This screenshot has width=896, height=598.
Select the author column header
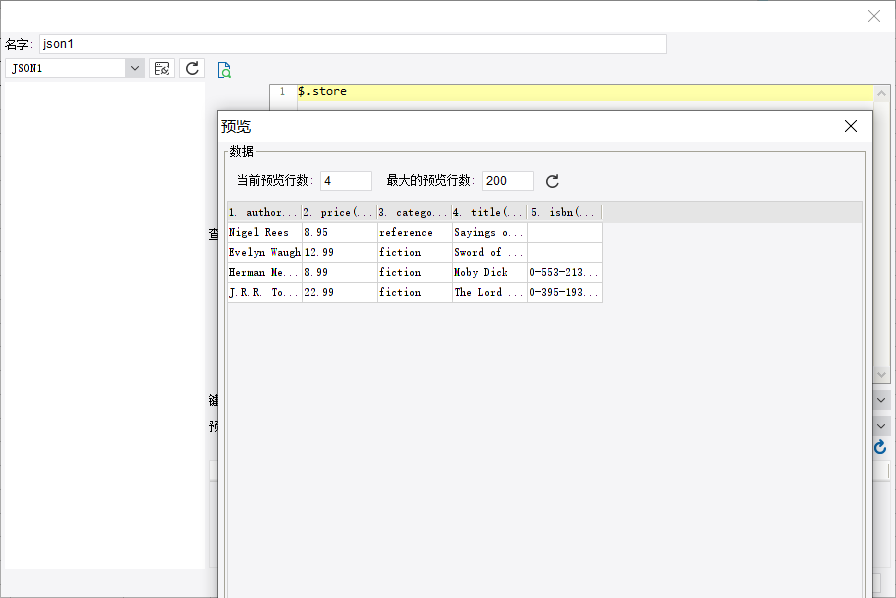click(x=264, y=212)
